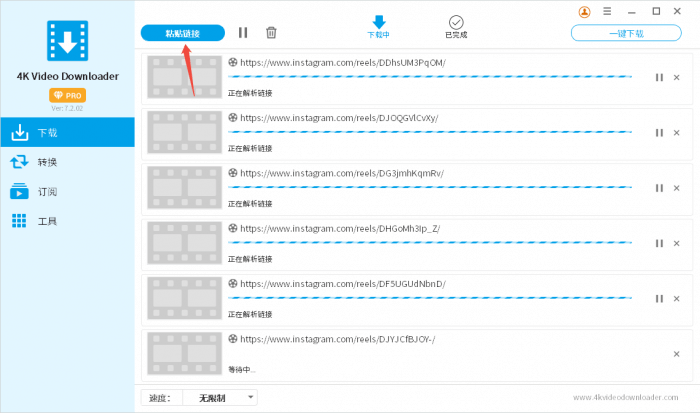Minimize the downloader window
700x413 pixels.
tap(631, 13)
